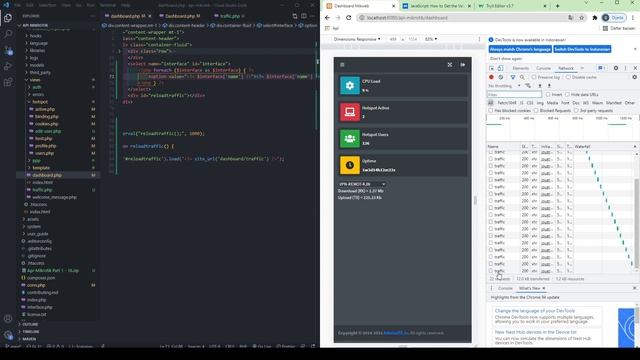Click the Chrome address bar
Viewport: 640px width, 360px height.
coord(464,18)
